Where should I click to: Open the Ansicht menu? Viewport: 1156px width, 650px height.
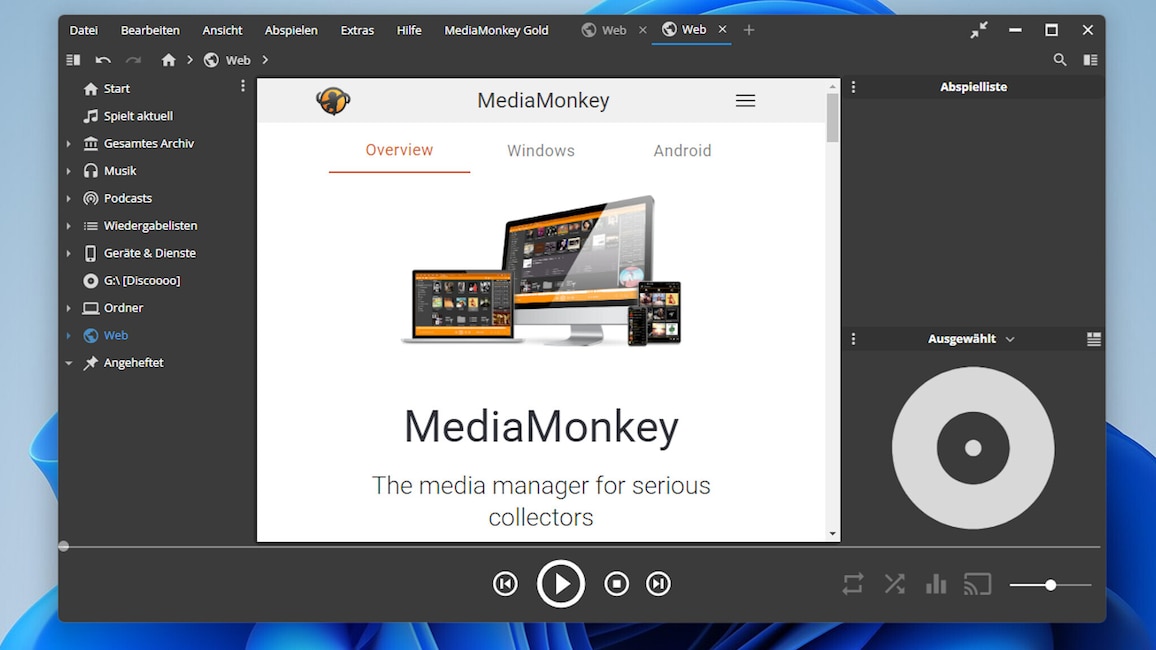(x=223, y=30)
